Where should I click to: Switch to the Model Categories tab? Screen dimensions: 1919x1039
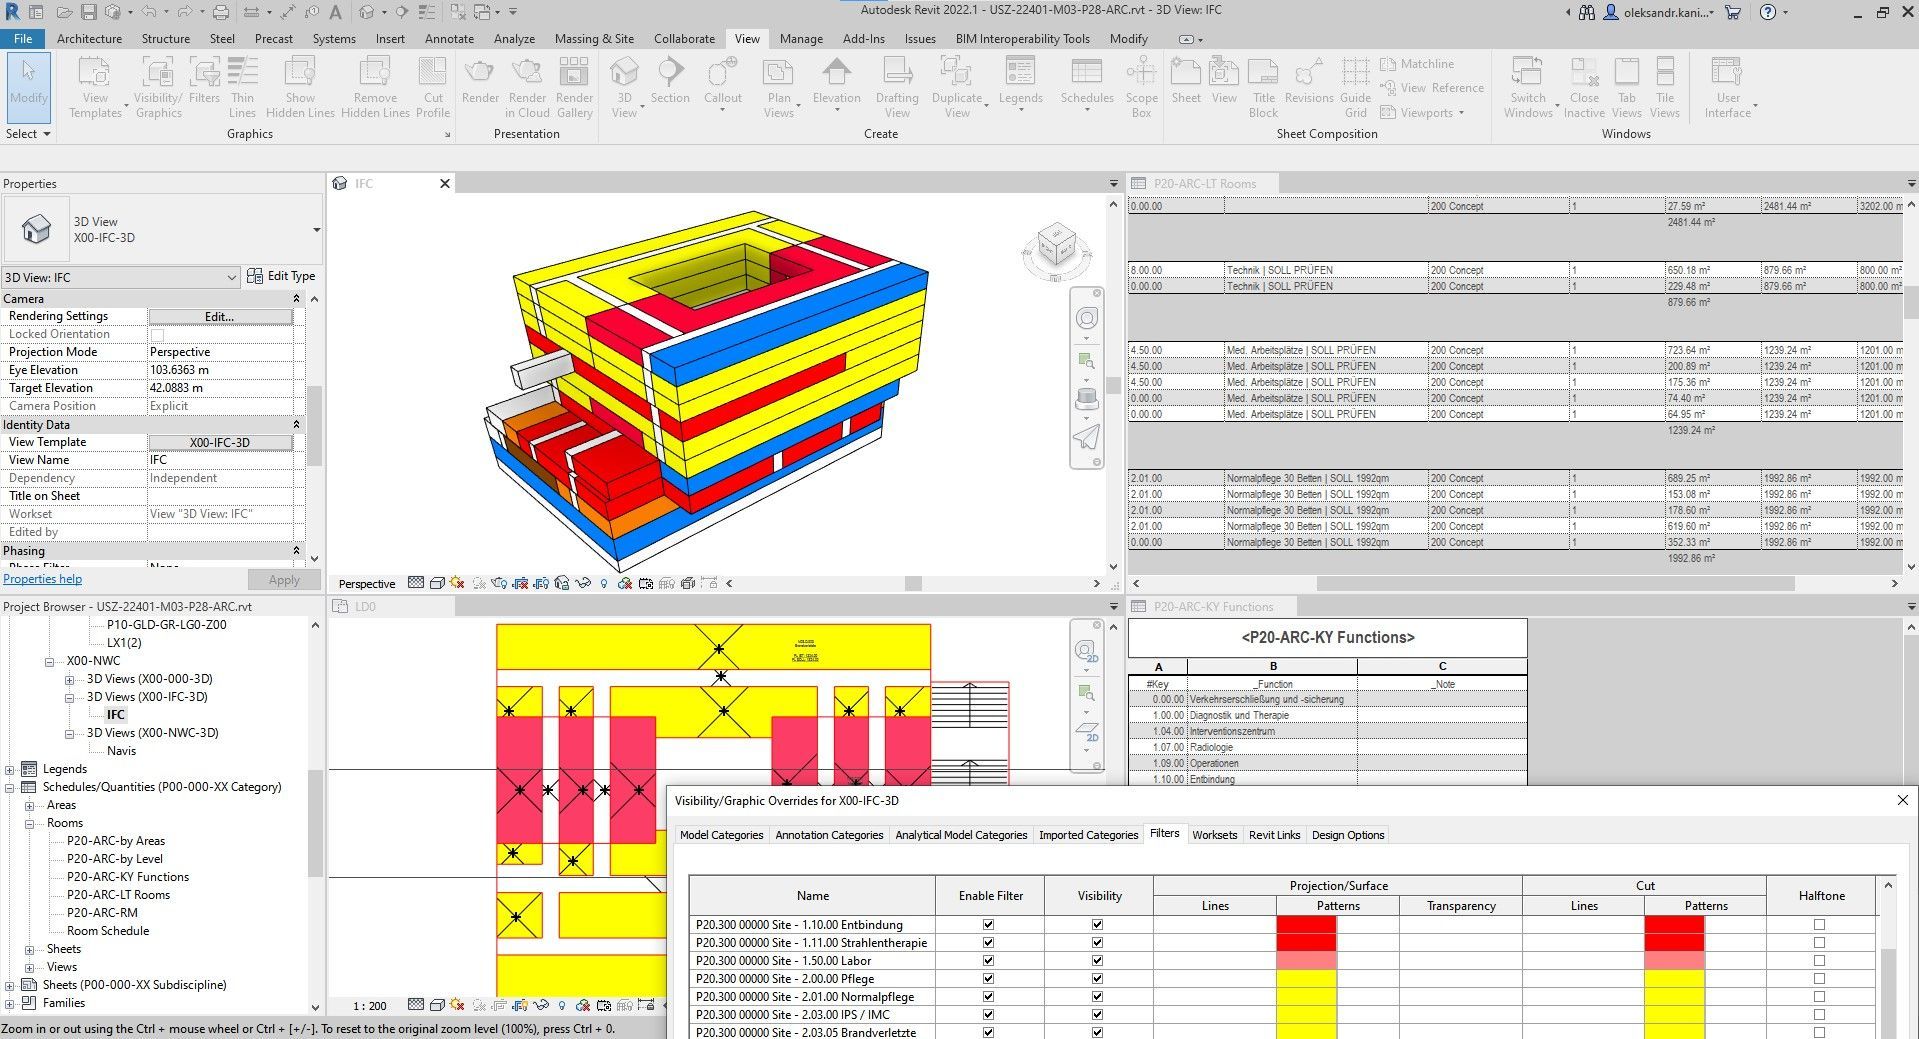coord(721,835)
